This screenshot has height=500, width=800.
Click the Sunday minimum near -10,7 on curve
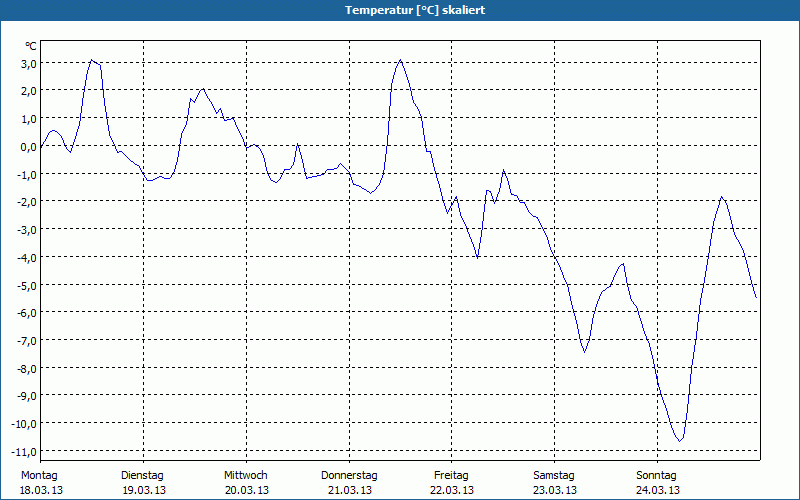click(x=679, y=441)
